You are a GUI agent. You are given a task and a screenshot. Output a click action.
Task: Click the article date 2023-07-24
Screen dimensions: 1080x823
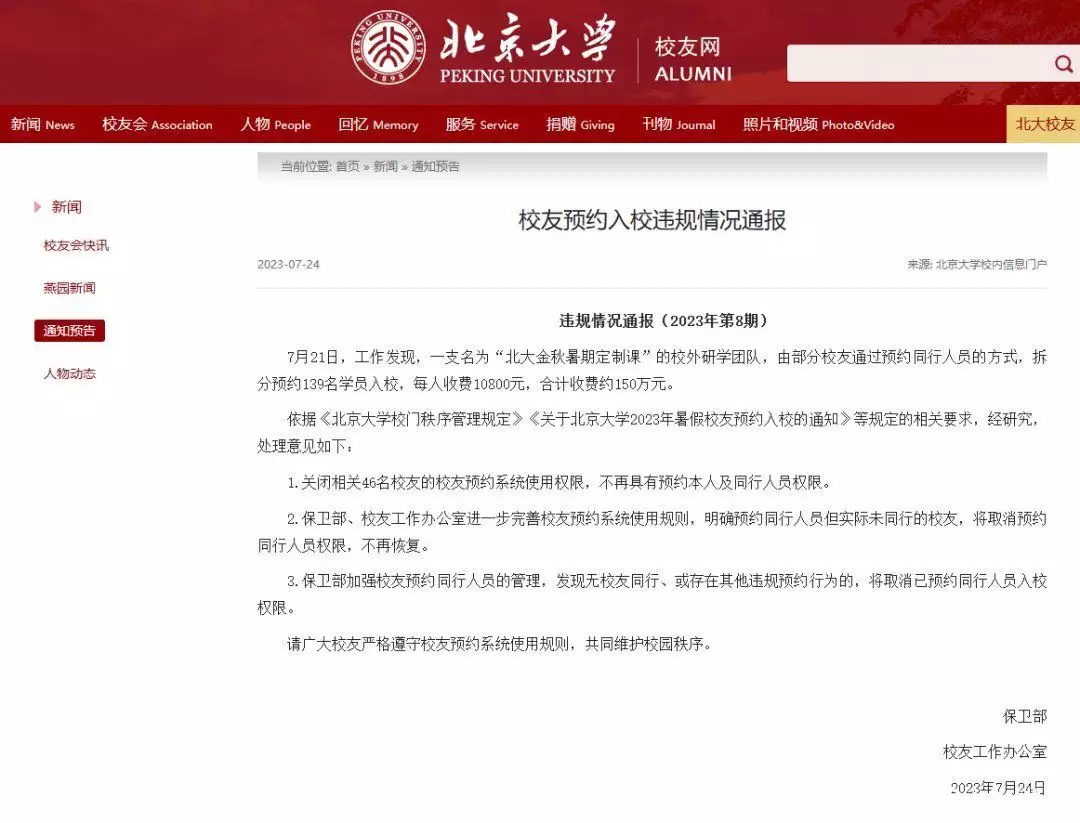pyautogui.click(x=289, y=264)
